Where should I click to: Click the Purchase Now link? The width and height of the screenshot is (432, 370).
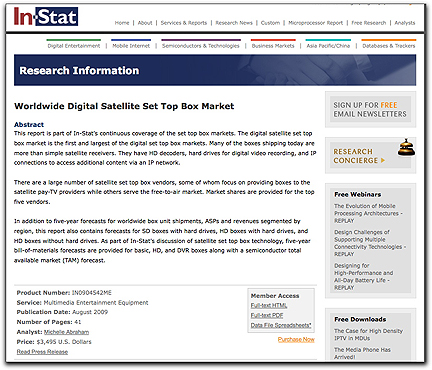[x=296, y=339]
